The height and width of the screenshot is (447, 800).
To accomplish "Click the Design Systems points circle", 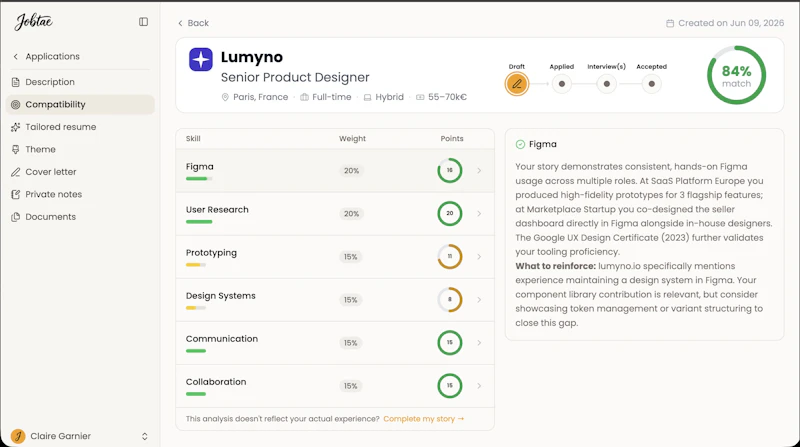I will [x=449, y=300].
